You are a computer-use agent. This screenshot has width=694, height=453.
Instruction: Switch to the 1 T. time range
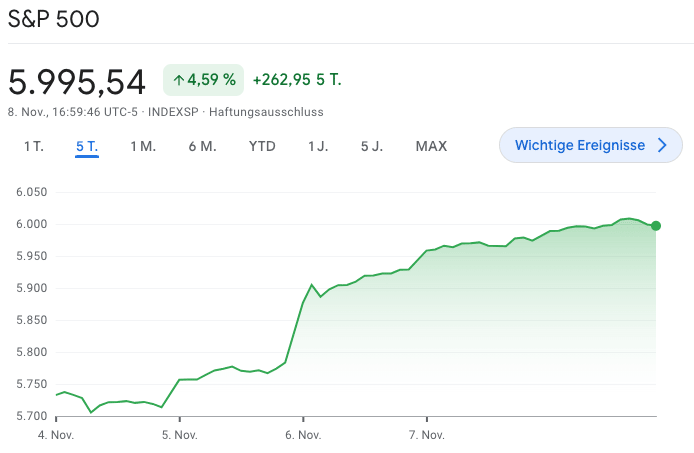[34, 146]
